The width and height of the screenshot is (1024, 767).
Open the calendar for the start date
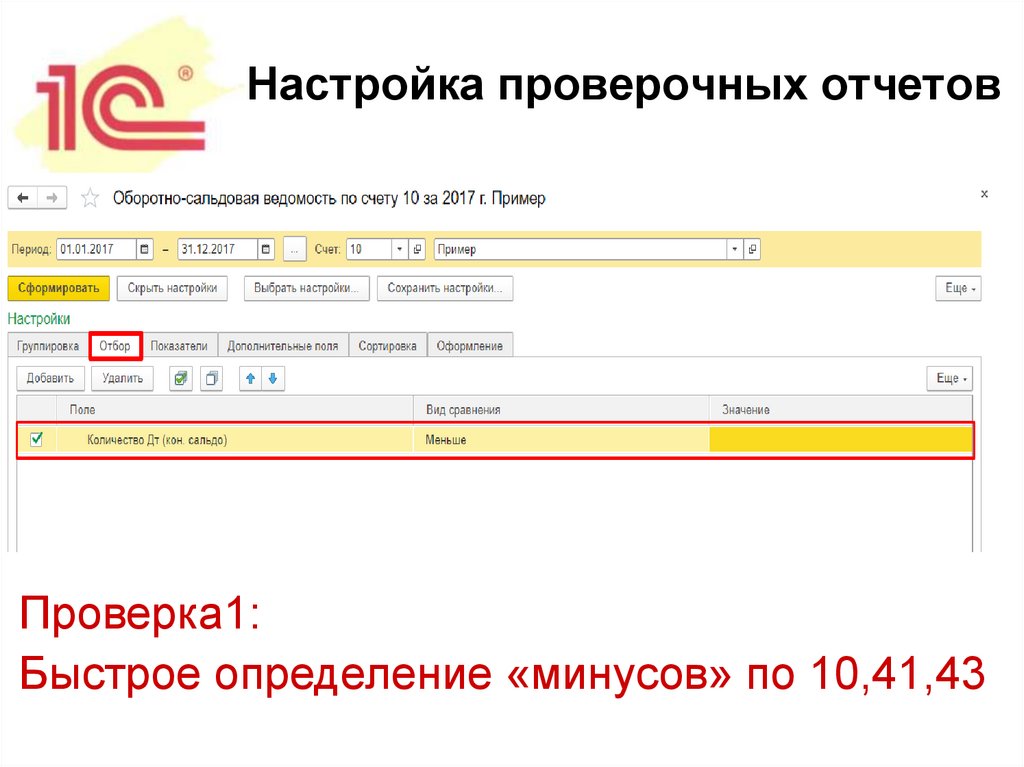tap(143, 248)
